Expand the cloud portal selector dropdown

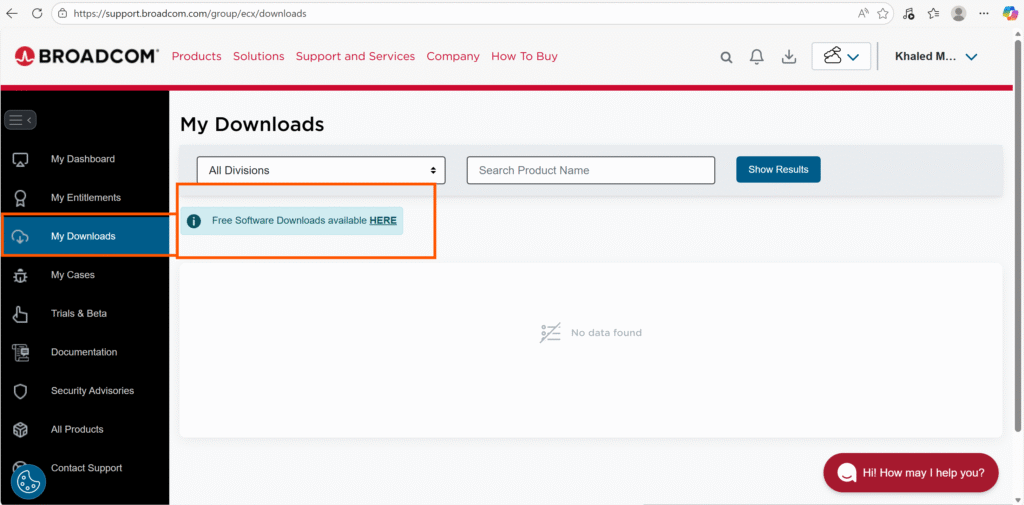(841, 57)
